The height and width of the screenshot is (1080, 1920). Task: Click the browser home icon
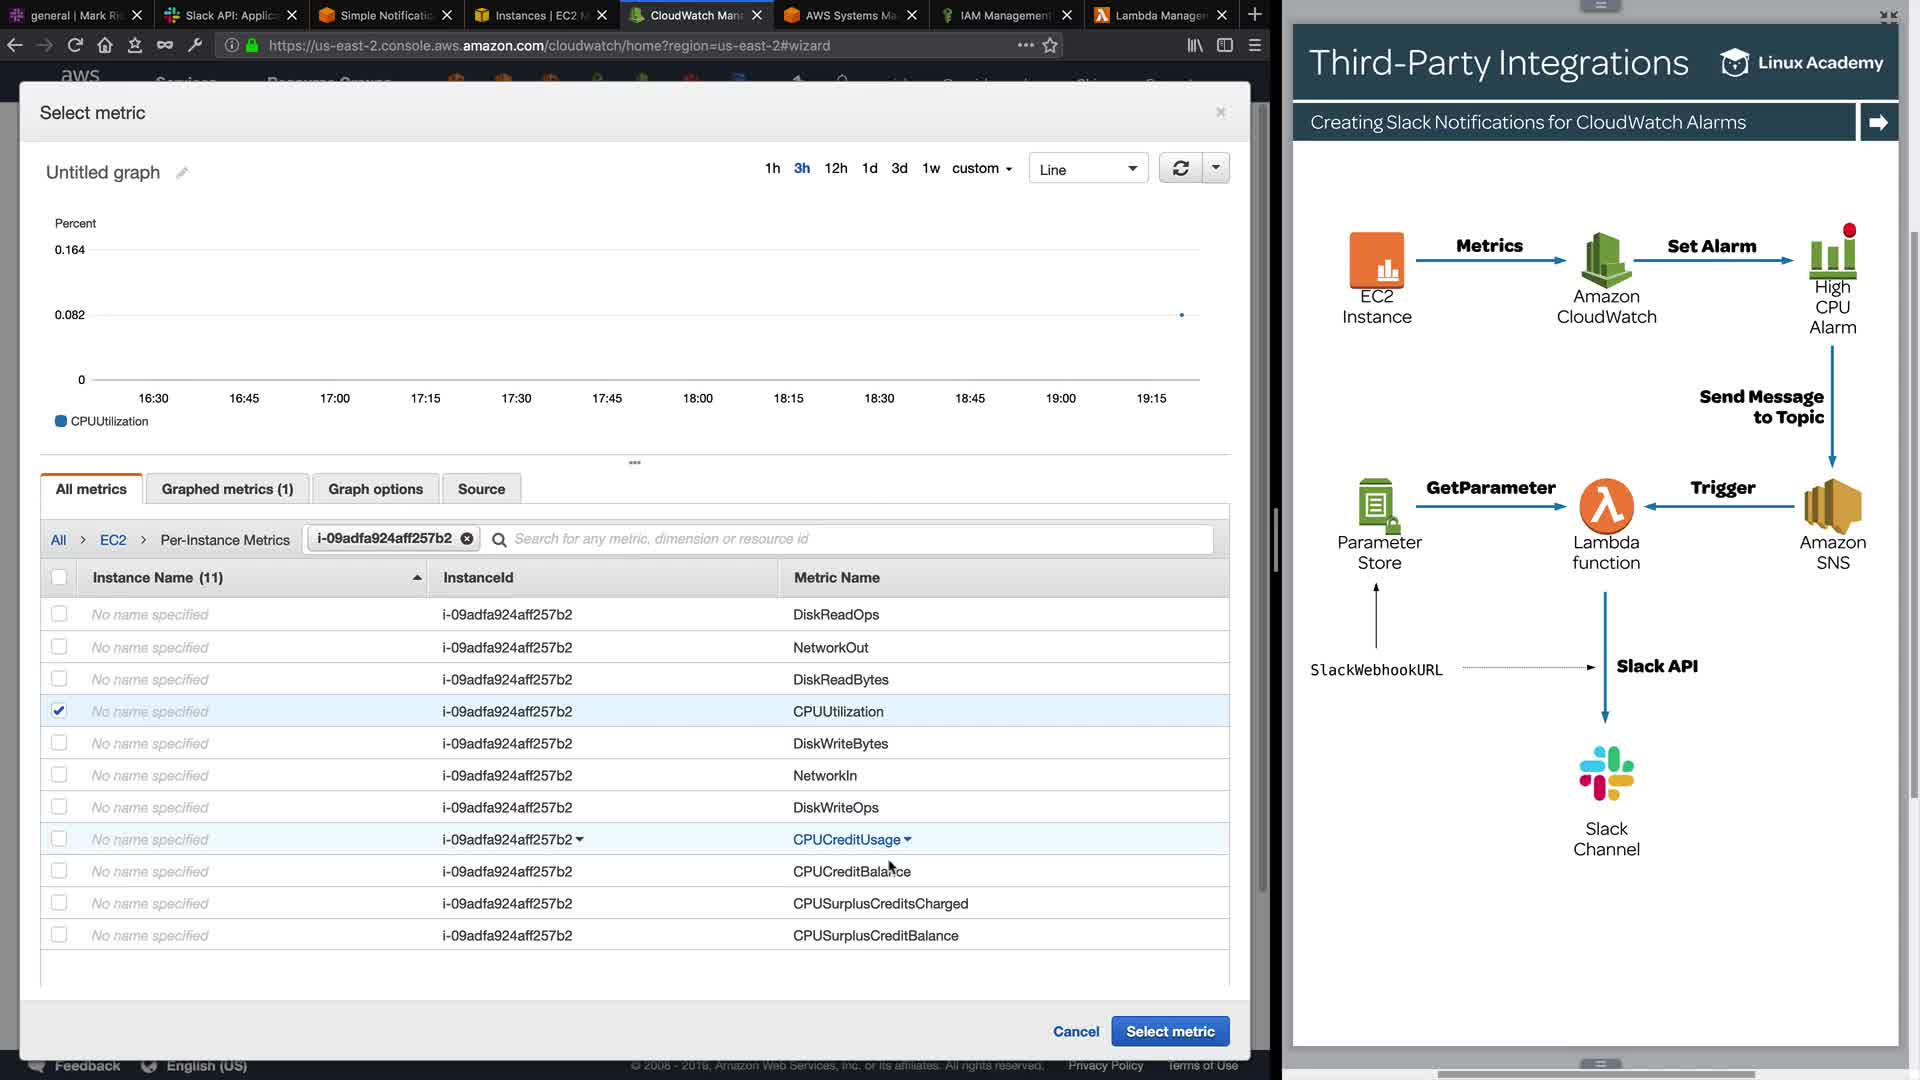pyautogui.click(x=105, y=45)
